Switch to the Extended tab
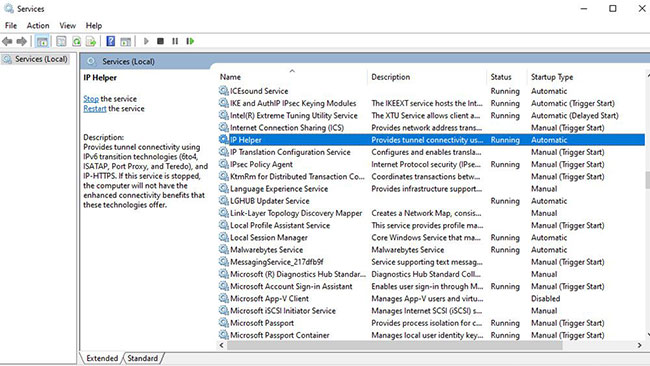The image size is (650, 366). click(x=102, y=358)
